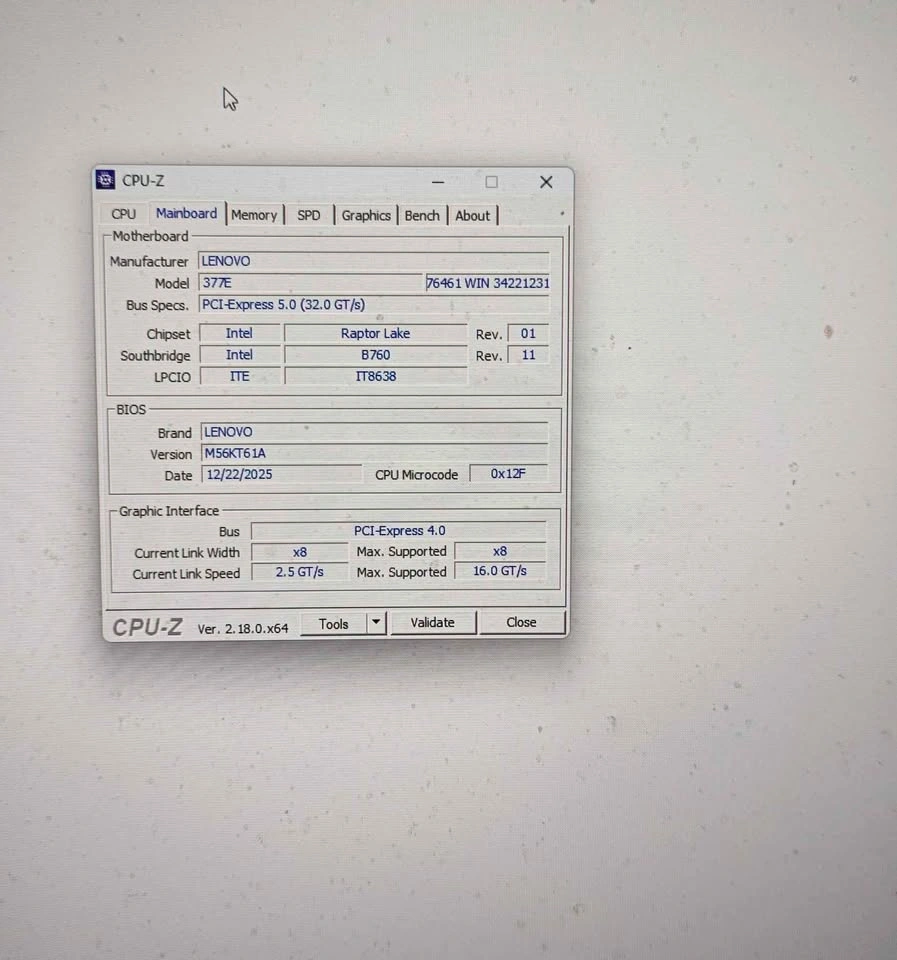Click the 'IT8638' LPCIO value
The image size is (897, 960).
pos(375,376)
